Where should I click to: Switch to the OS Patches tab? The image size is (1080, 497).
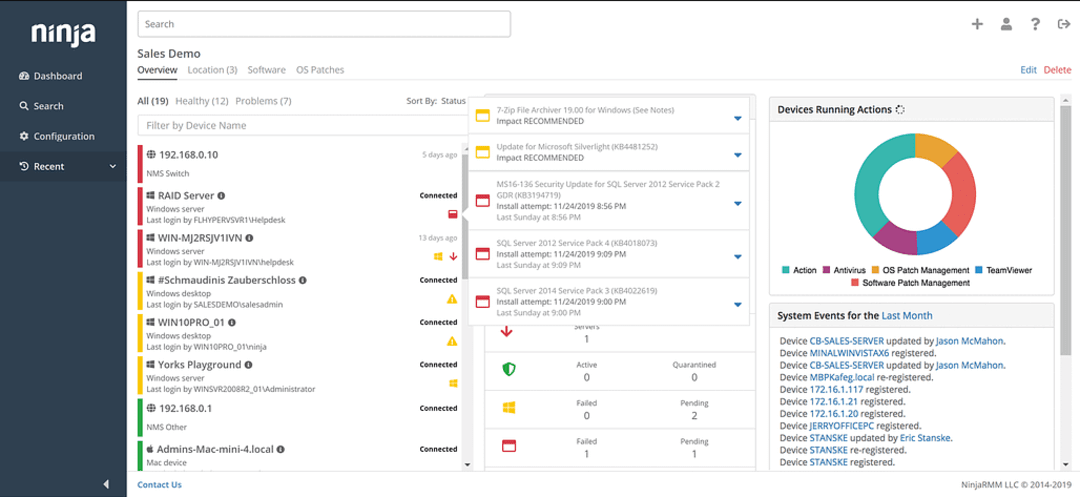click(x=320, y=70)
